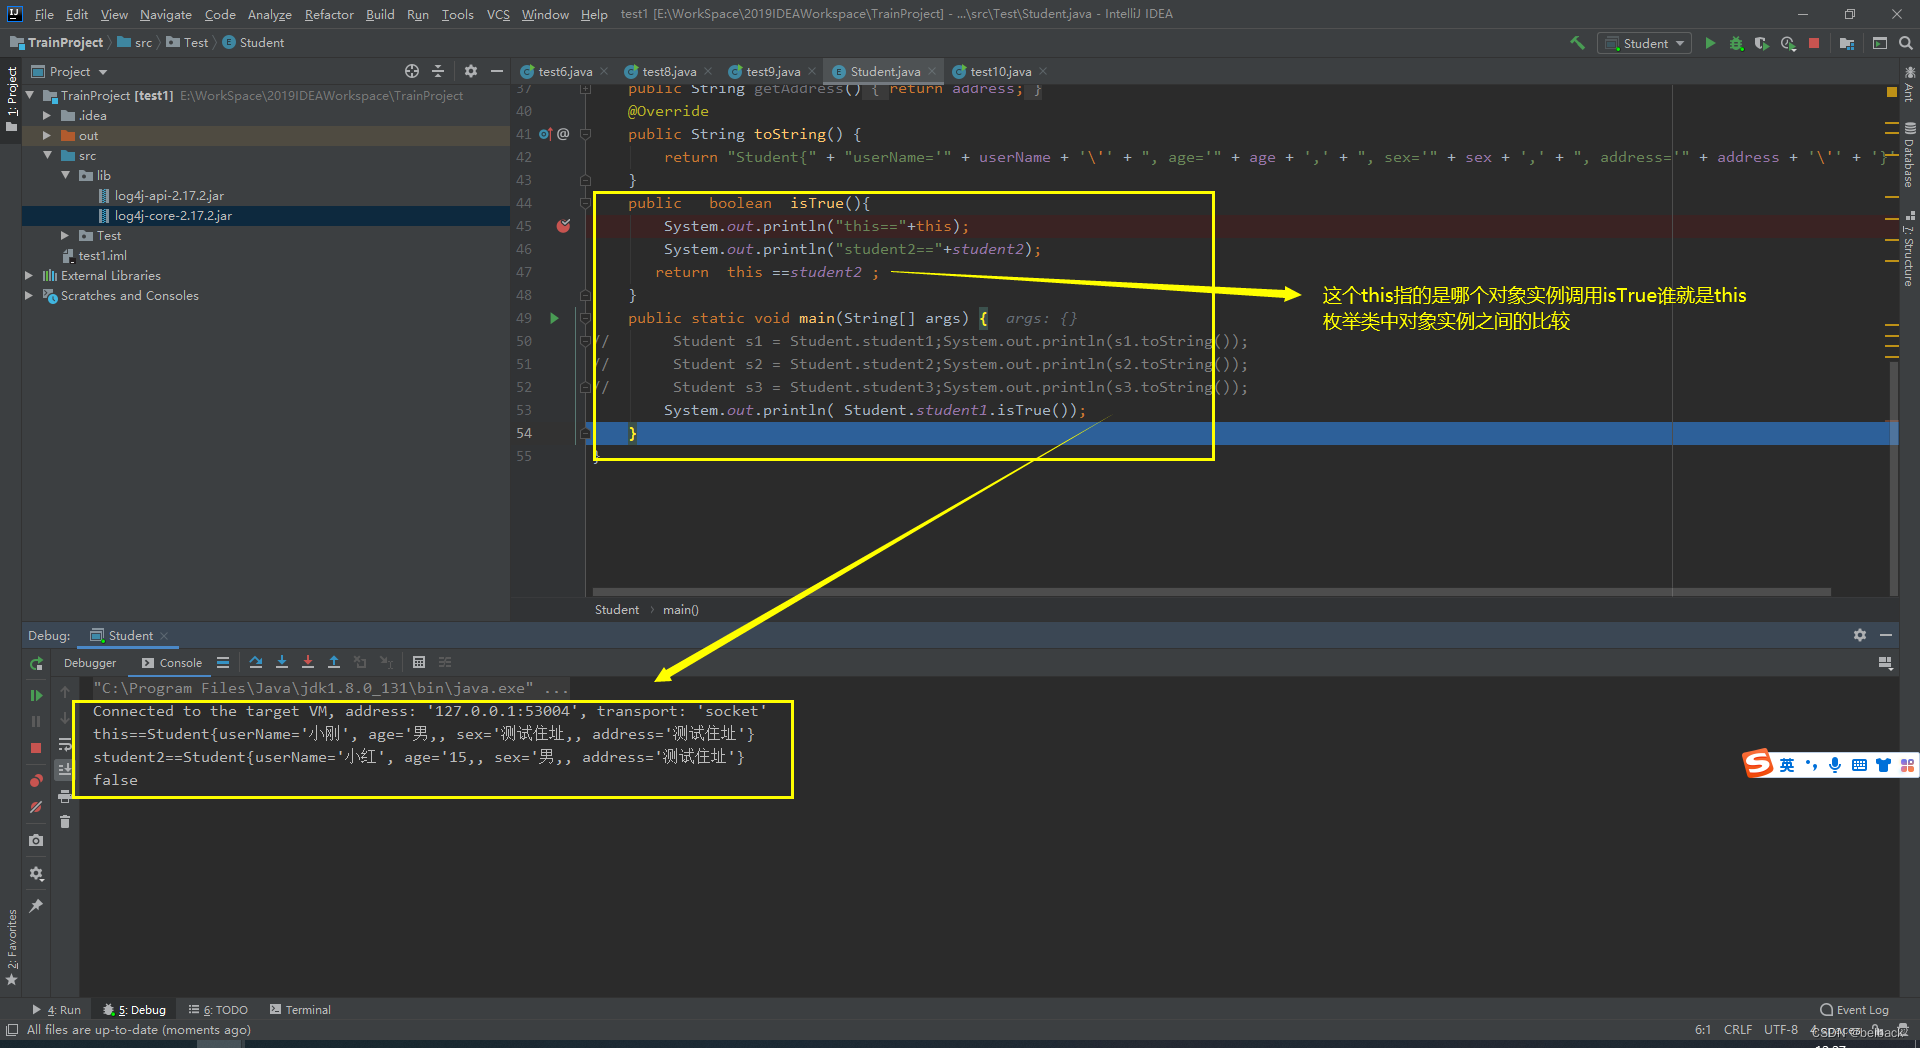Resume program in the Debug panel
The width and height of the screenshot is (1920, 1048).
tap(36, 695)
